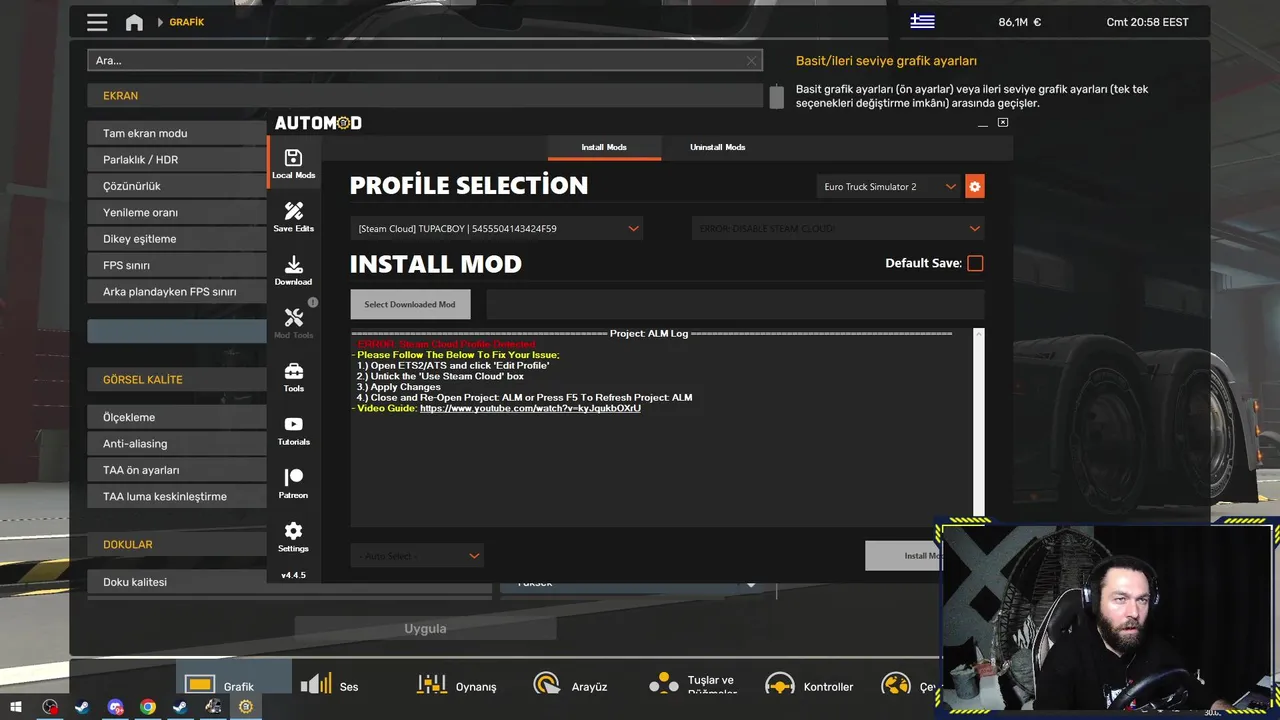1280x720 pixels.
Task: Select FPS sınırı option
Action: pos(178,265)
